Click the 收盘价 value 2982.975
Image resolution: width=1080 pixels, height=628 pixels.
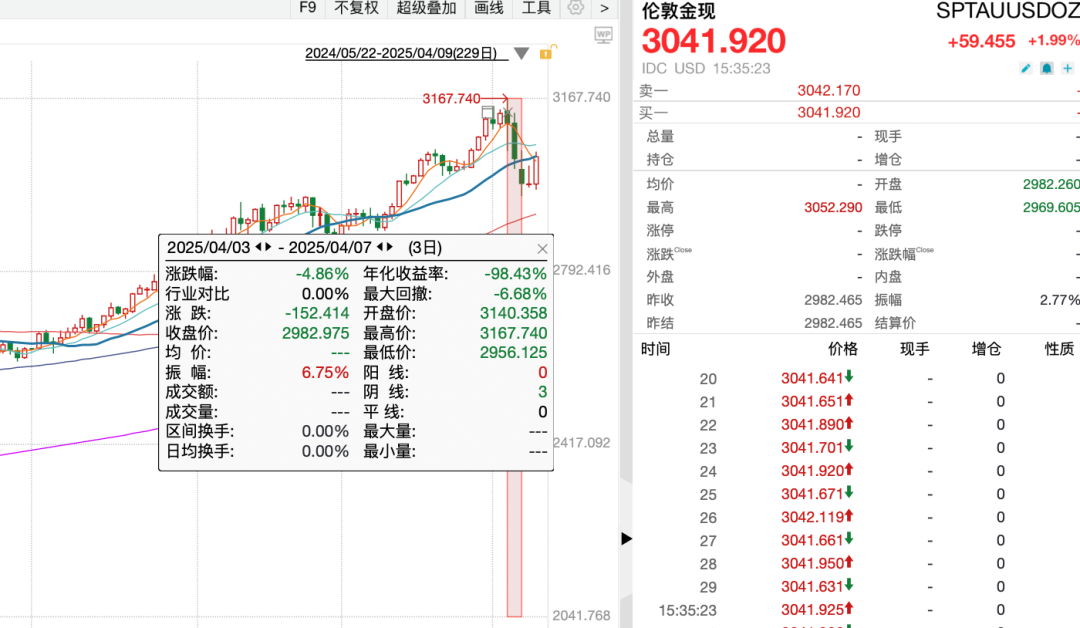coord(315,333)
